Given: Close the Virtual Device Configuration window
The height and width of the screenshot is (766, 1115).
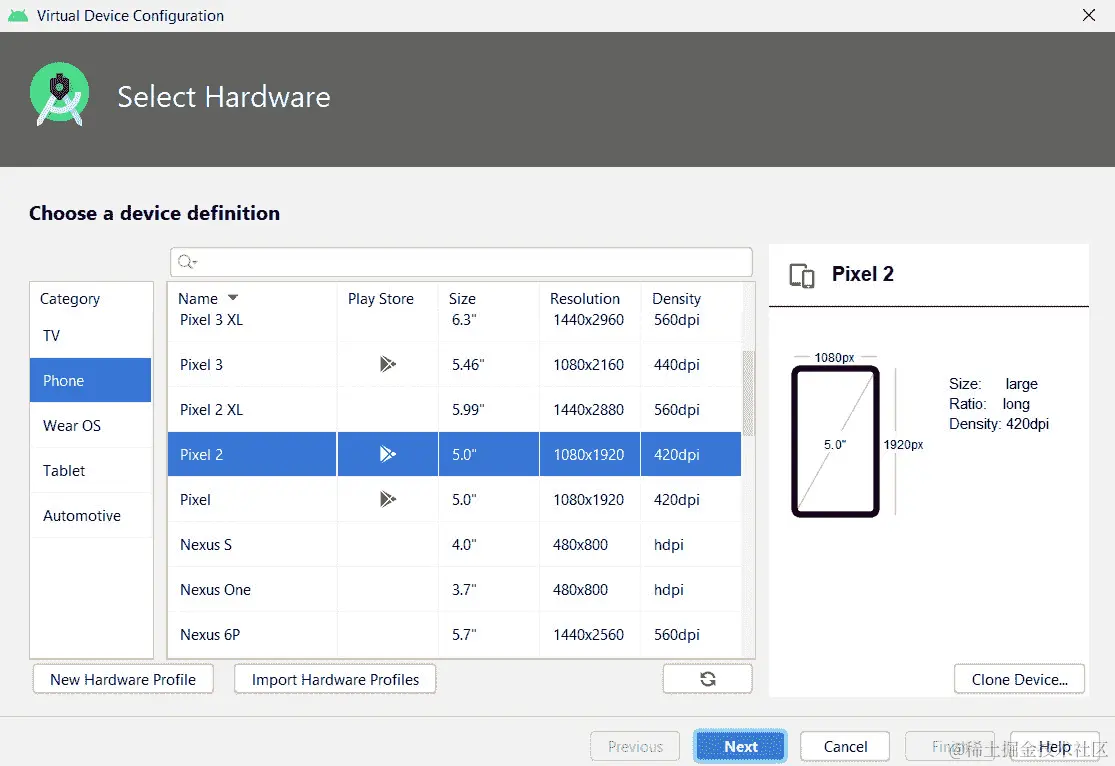Looking at the screenshot, I should 1088,15.
